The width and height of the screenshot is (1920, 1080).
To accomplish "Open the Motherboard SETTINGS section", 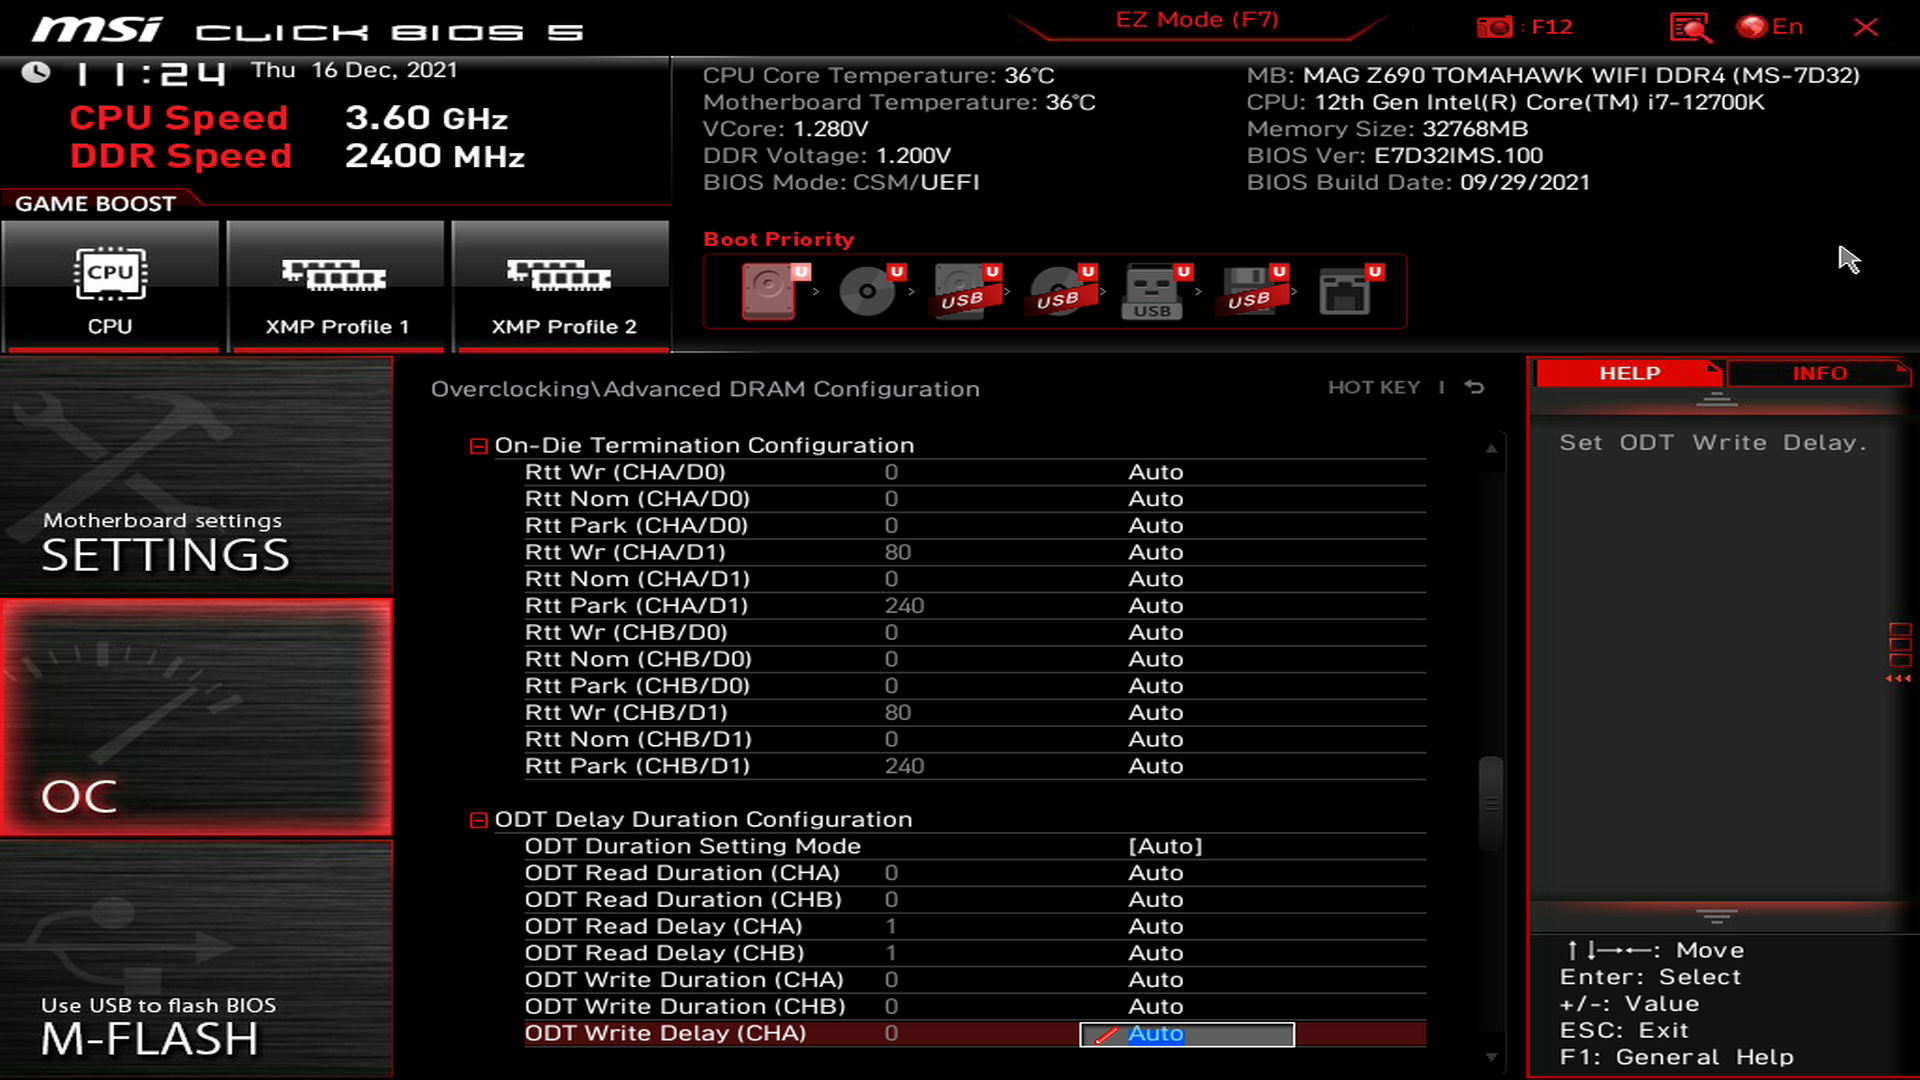I will pos(196,476).
